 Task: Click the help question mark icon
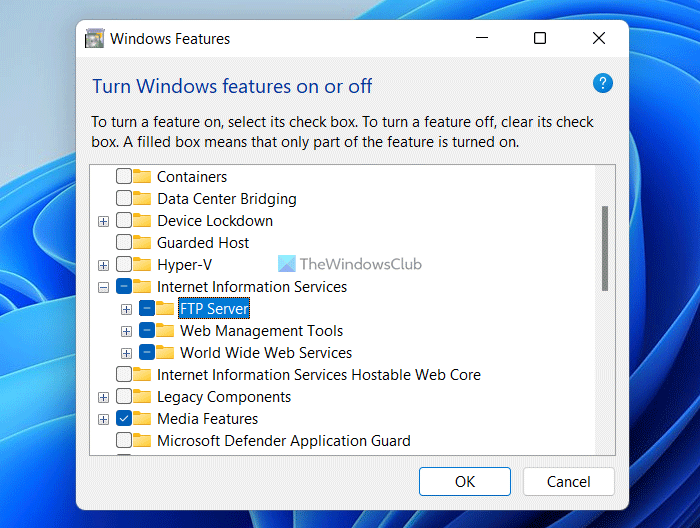[602, 83]
